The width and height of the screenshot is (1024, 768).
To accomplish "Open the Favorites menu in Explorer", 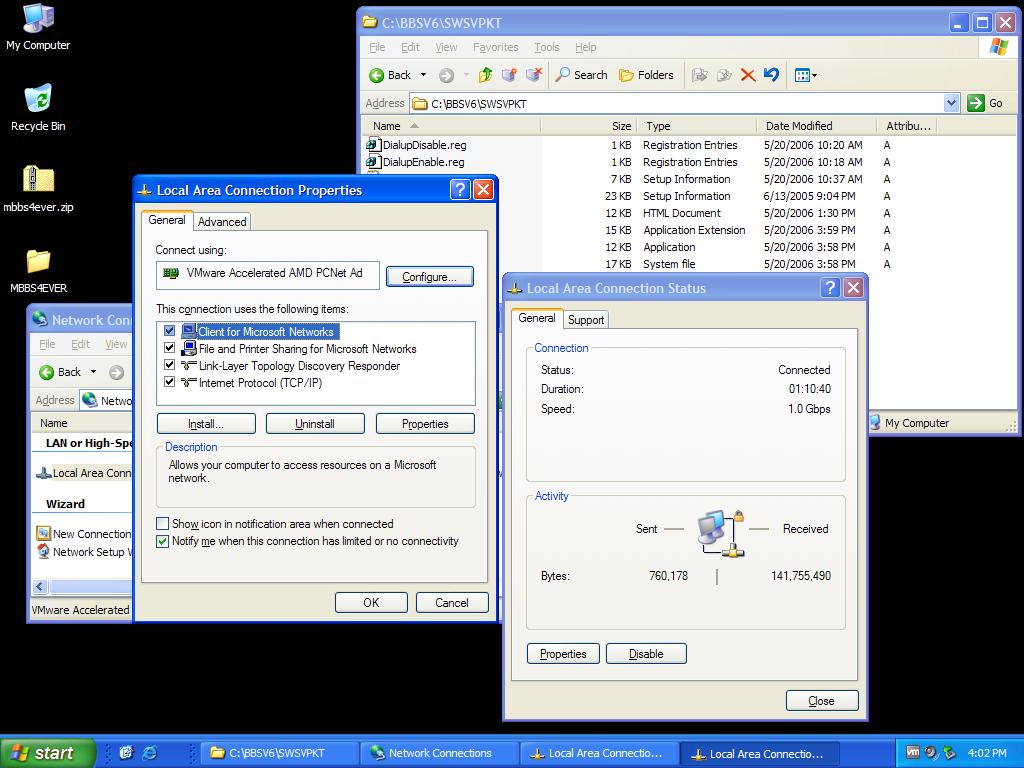I will [495, 47].
